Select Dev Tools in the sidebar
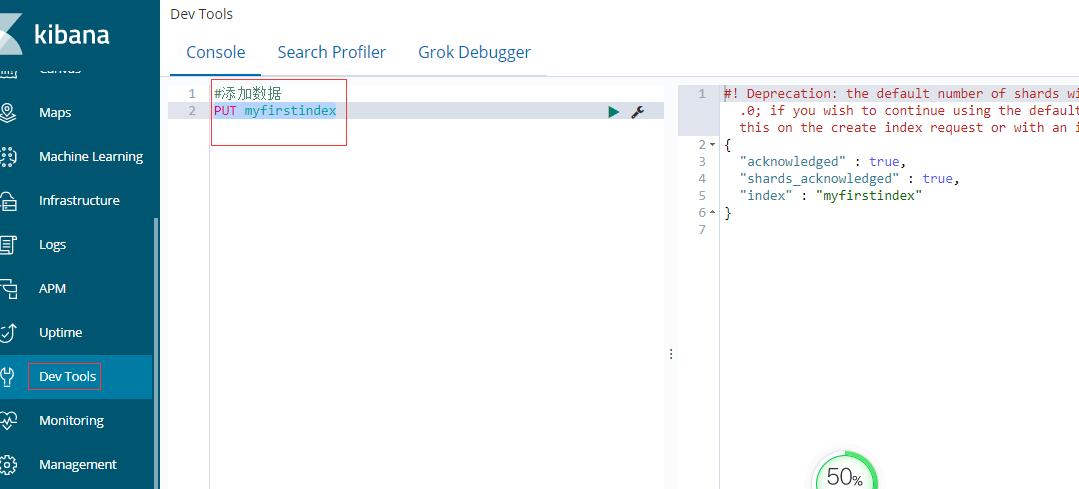This screenshot has width=1079, height=489. pos(67,377)
